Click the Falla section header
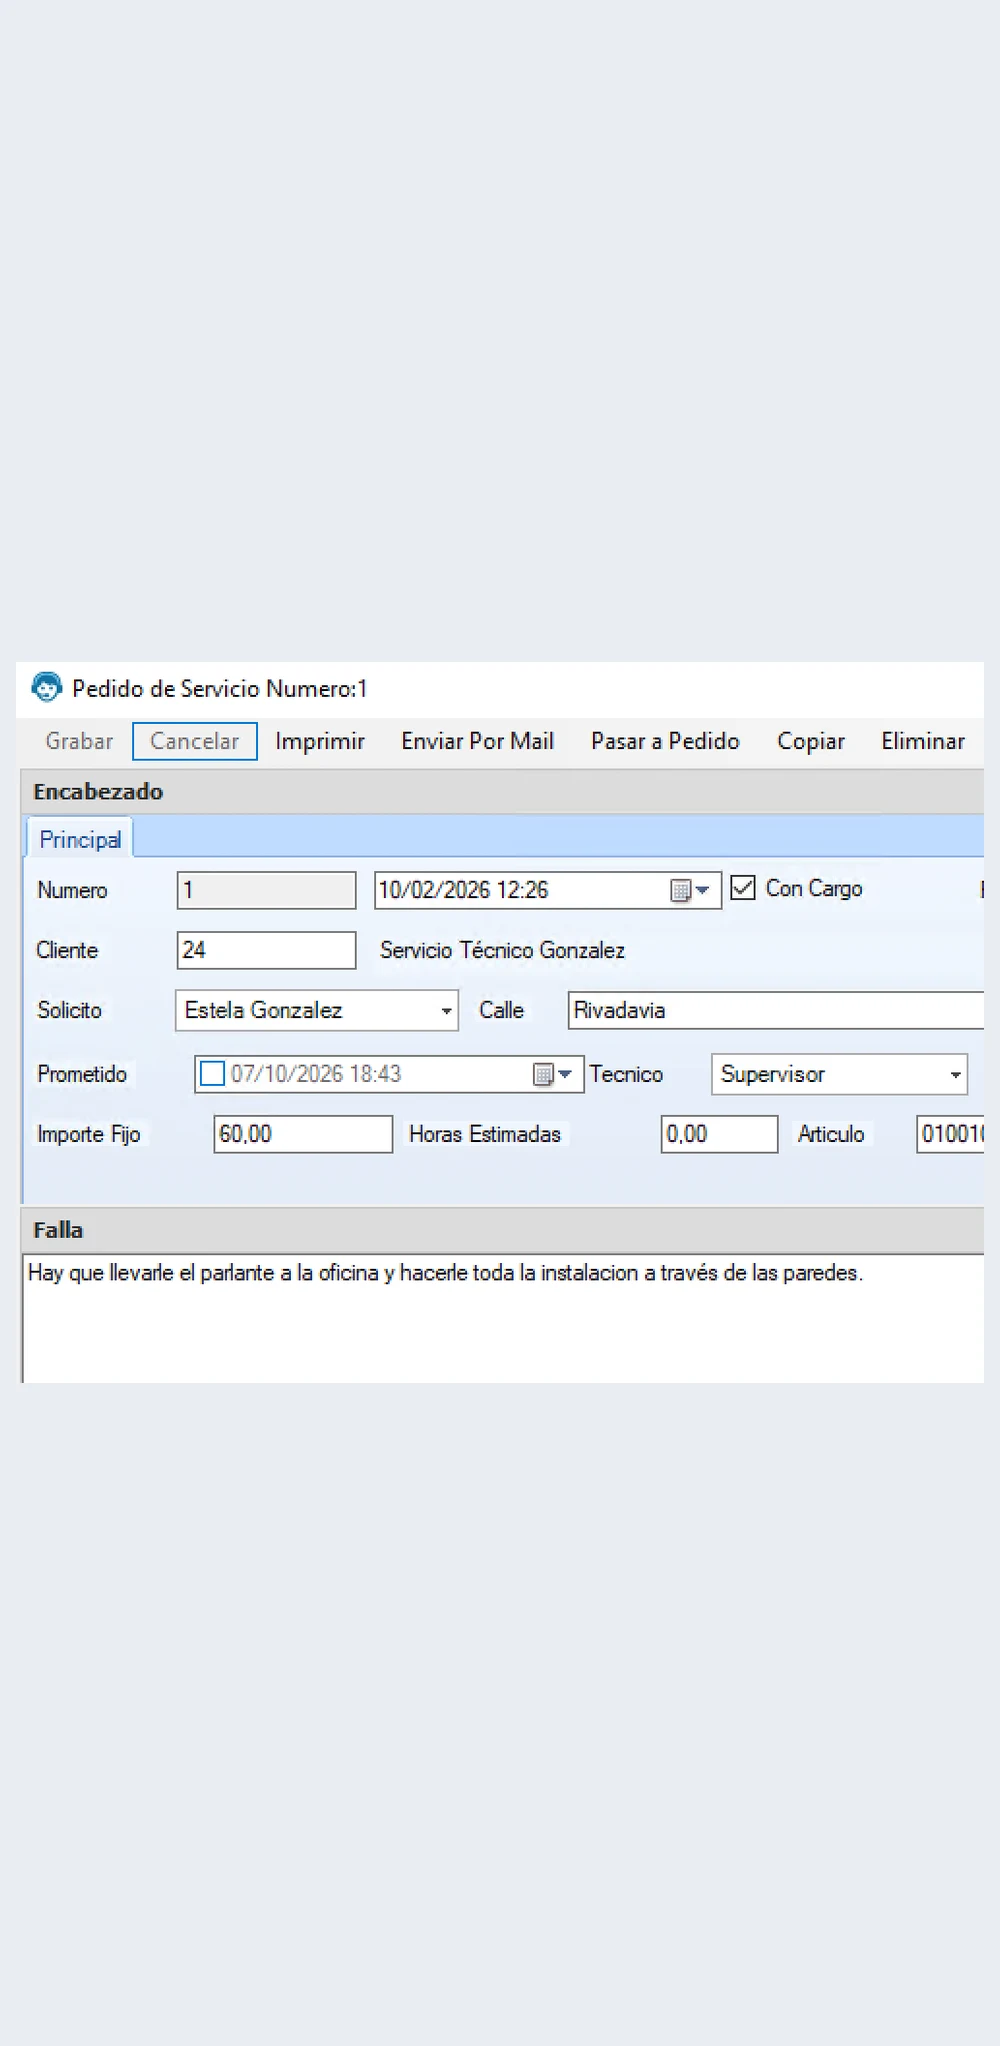The height and width of the screenshot is (2046, 1000). (x=502, y=1230)
